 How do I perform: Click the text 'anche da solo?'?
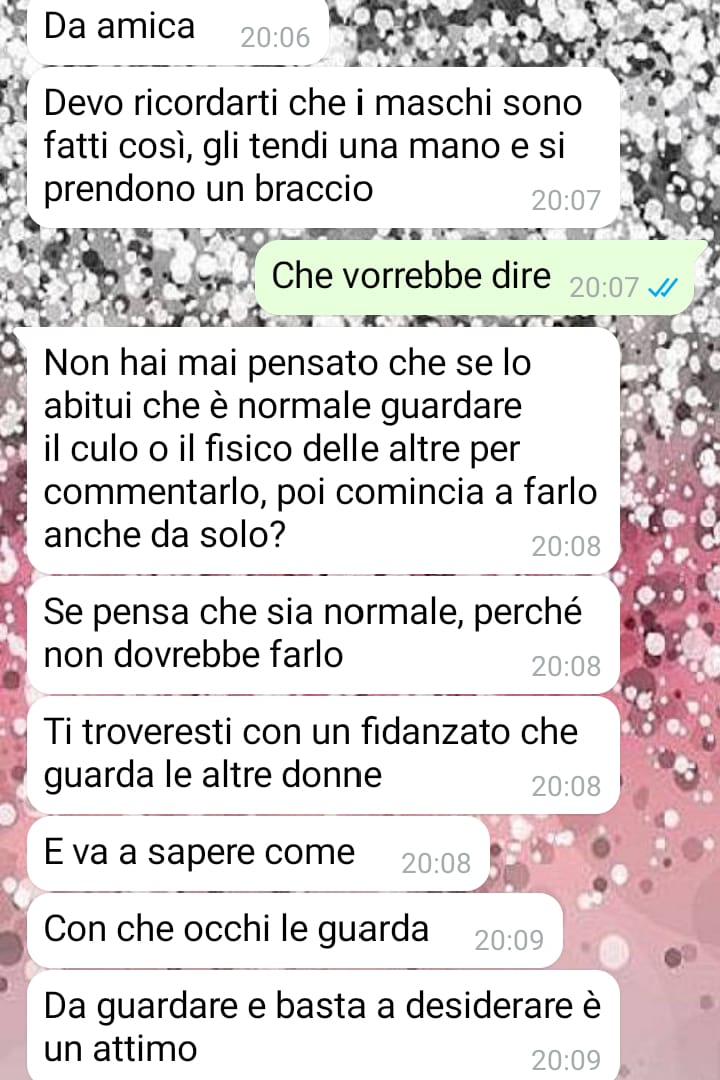click(x=165, y=534)
